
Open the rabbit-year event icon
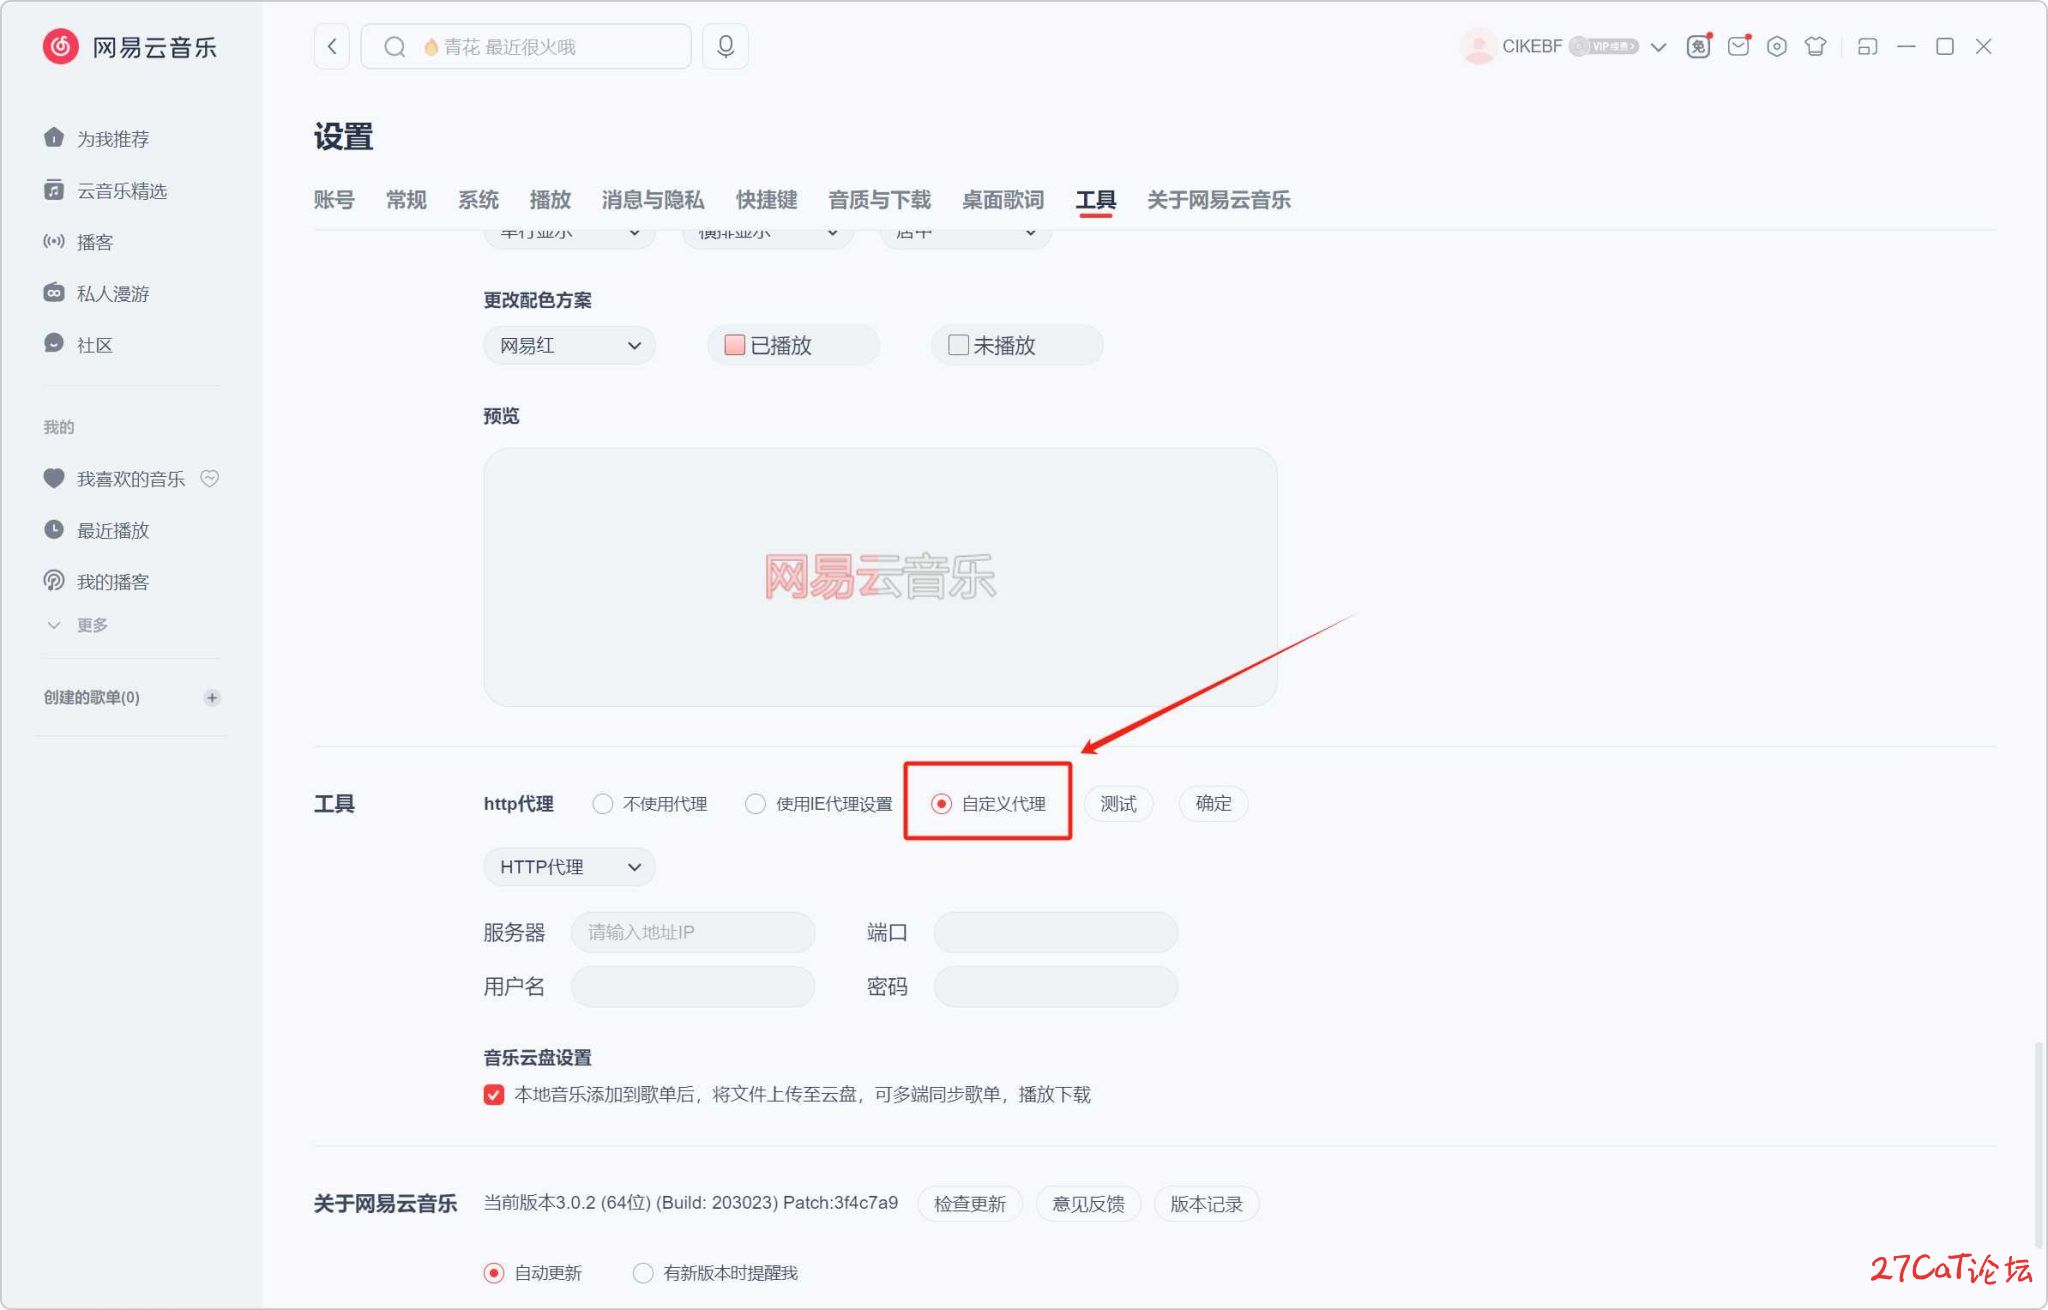tap(1699, 46)
